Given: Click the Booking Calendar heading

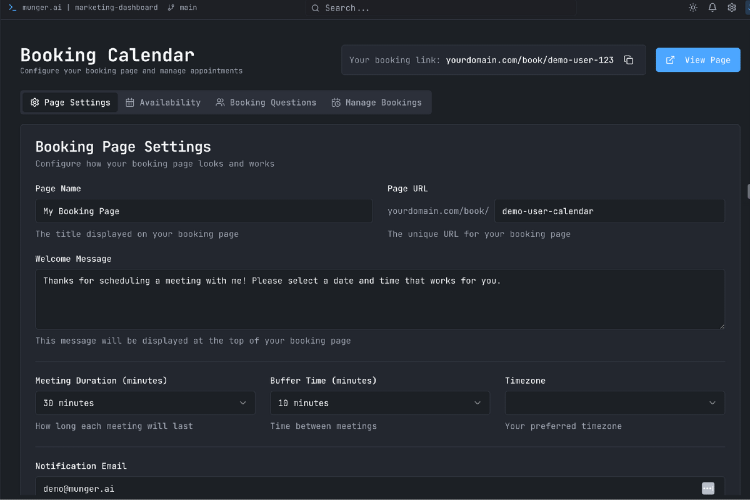Looking at the screenshot, I should [x=107, y=55].
